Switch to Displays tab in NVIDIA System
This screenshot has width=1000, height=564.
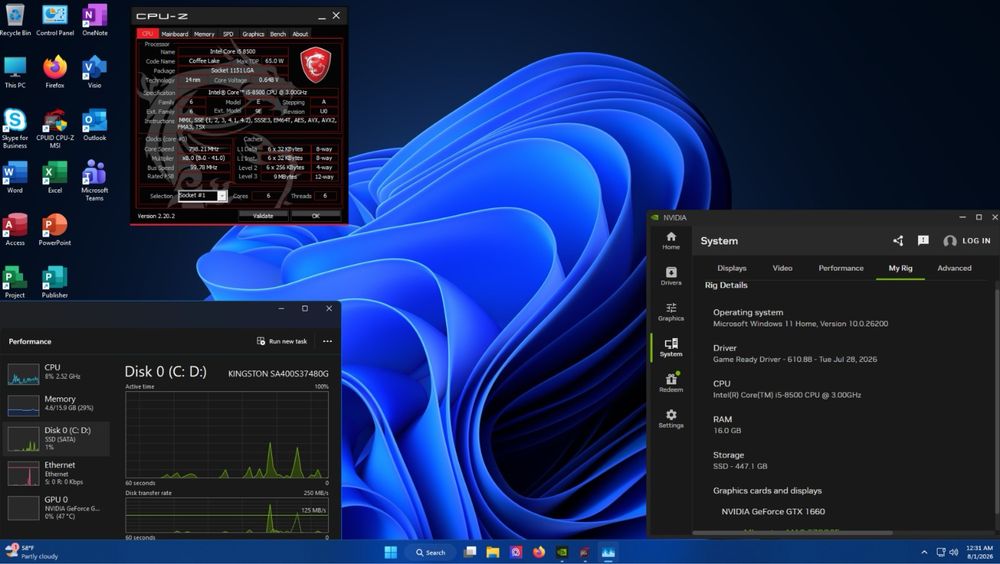coord(732,268)
